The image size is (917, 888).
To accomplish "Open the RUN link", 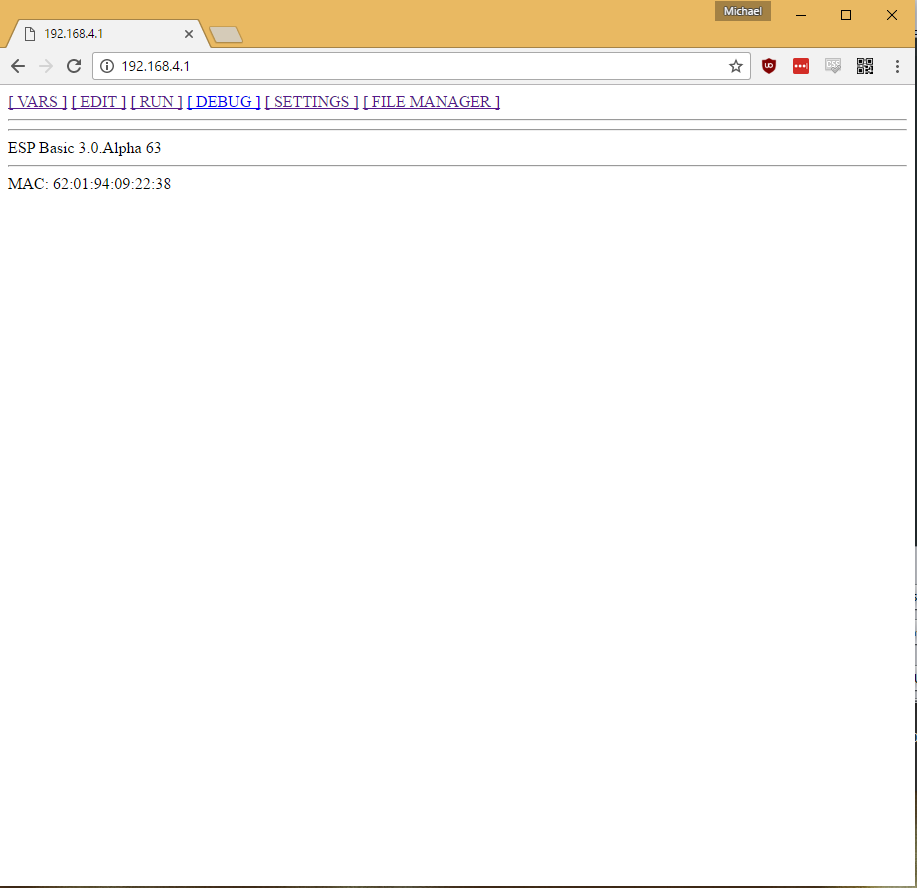I will 157,102.
